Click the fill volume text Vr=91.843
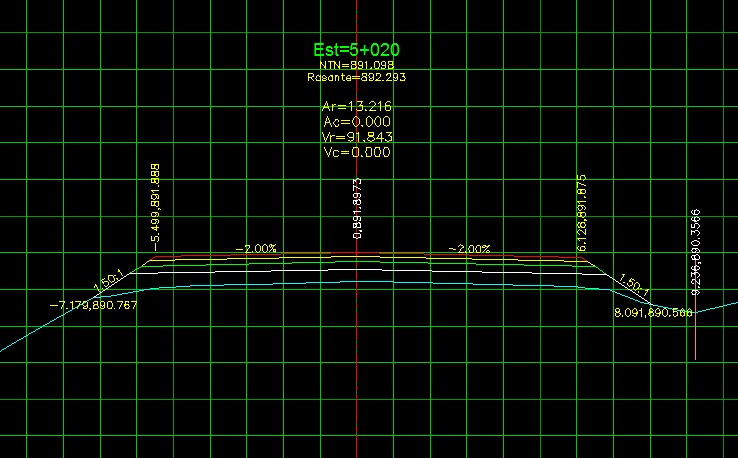Viewport: 738px width, 458px height. (357, 137)
